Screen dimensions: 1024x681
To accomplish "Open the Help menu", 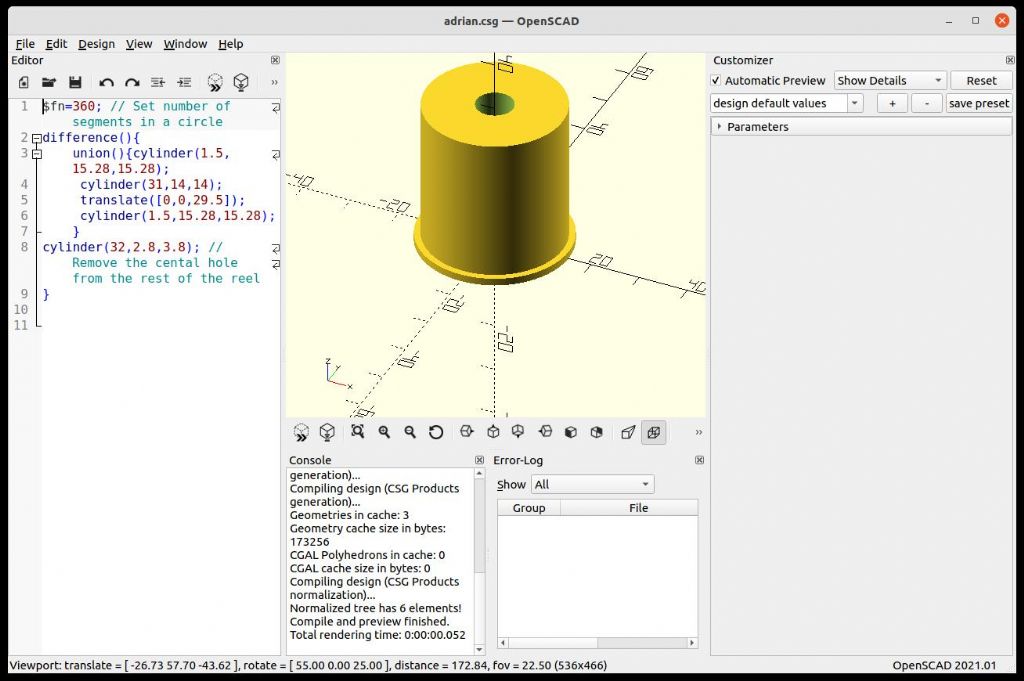I will [231, 44].
